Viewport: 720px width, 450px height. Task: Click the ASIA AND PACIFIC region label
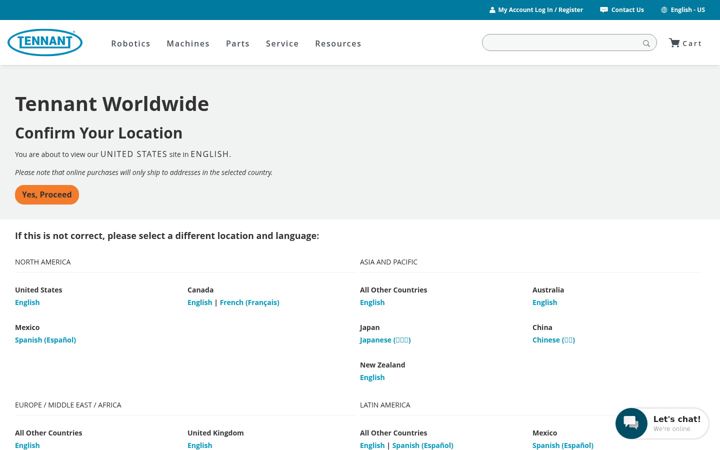388,262
